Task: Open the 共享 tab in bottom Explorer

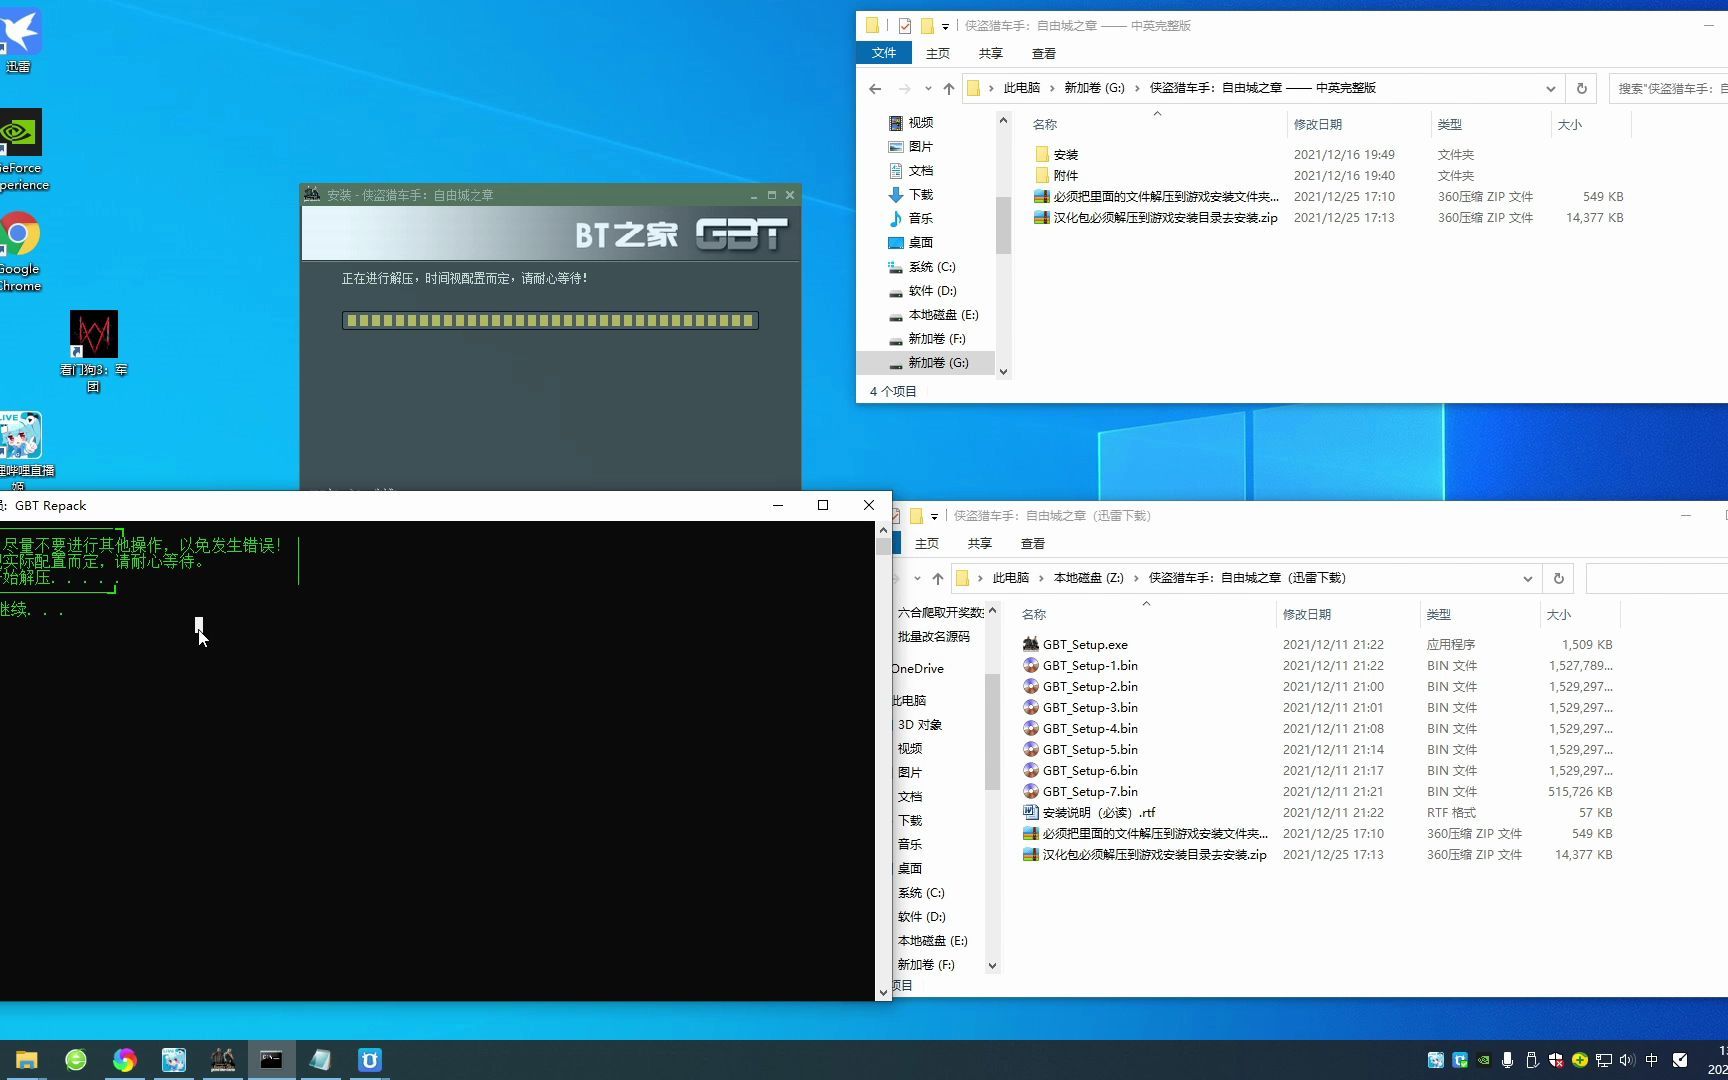Action: (980, 543)
